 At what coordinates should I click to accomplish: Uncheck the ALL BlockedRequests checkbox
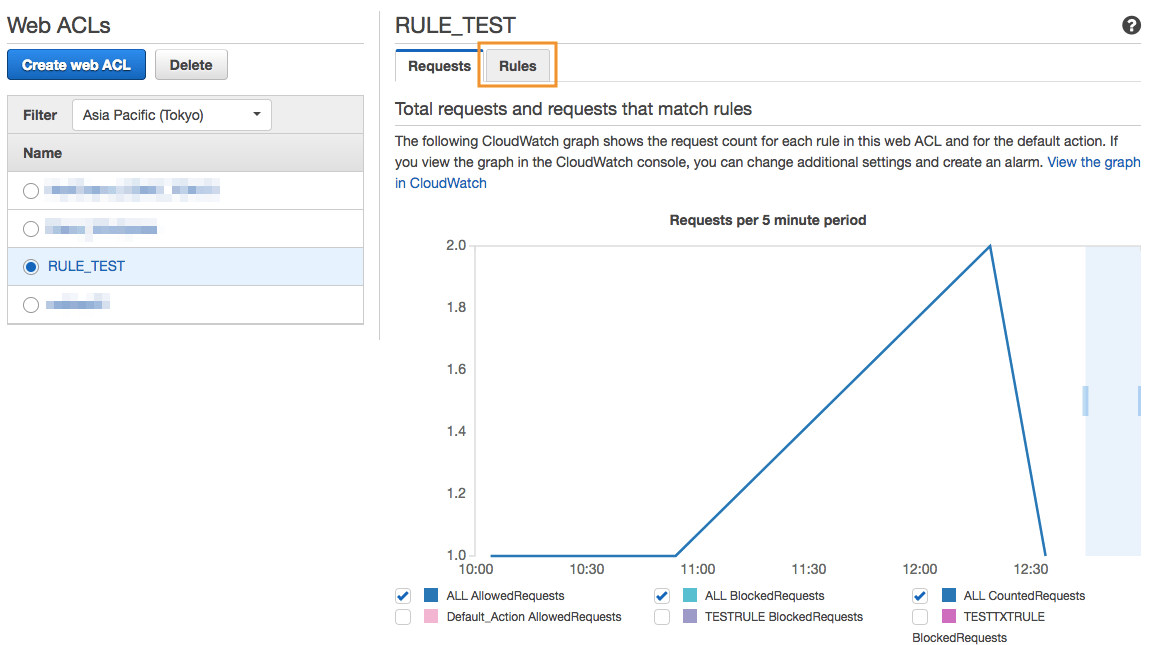(x=662, y=596)
